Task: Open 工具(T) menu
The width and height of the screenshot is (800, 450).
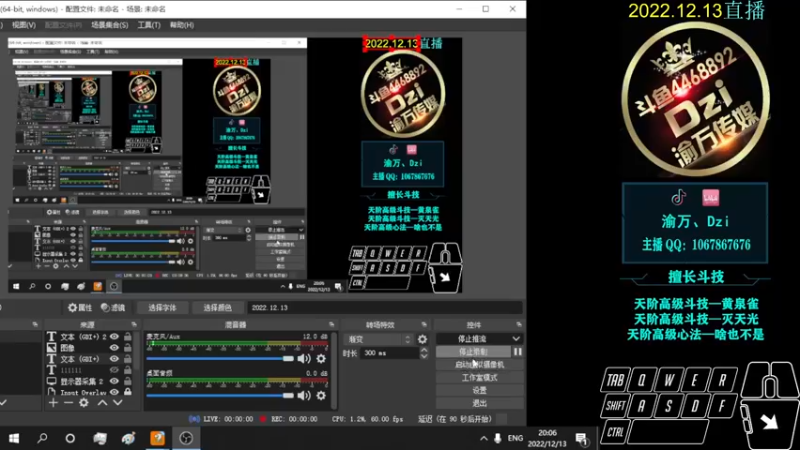Action: click(x=148, y=24)
